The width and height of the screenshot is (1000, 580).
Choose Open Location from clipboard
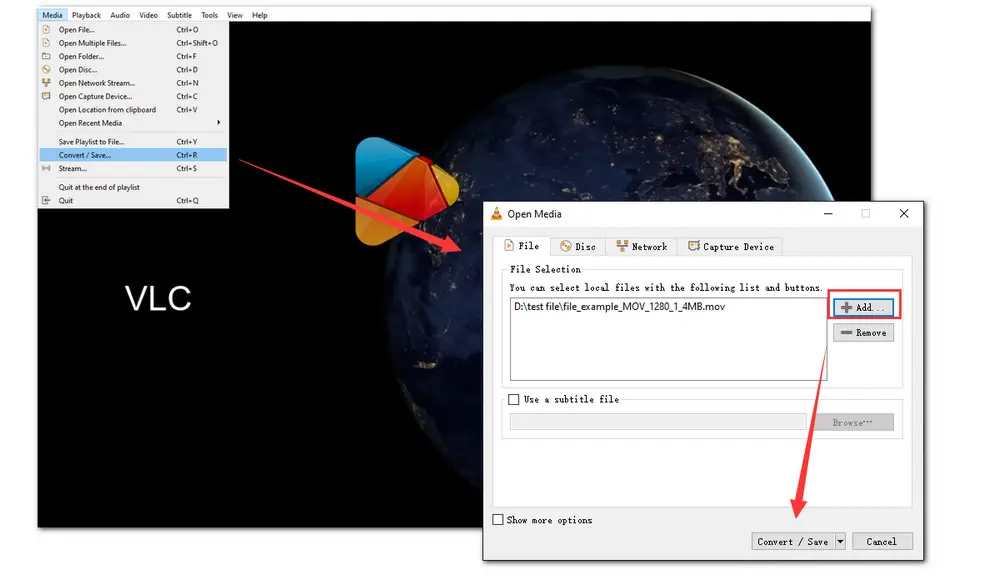coord(133,110)
